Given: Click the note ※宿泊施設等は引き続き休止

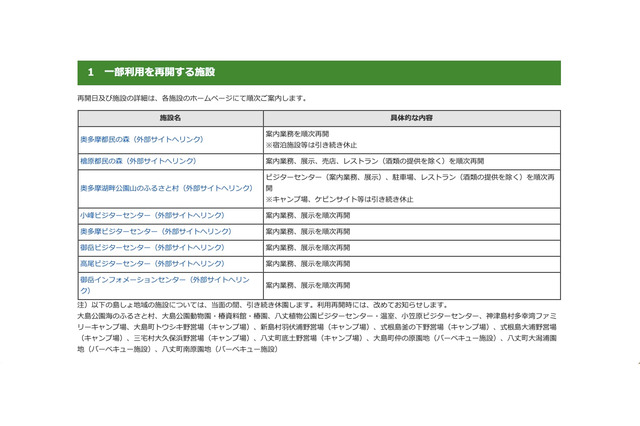Looking at the screenshot, I should [311, 145].
